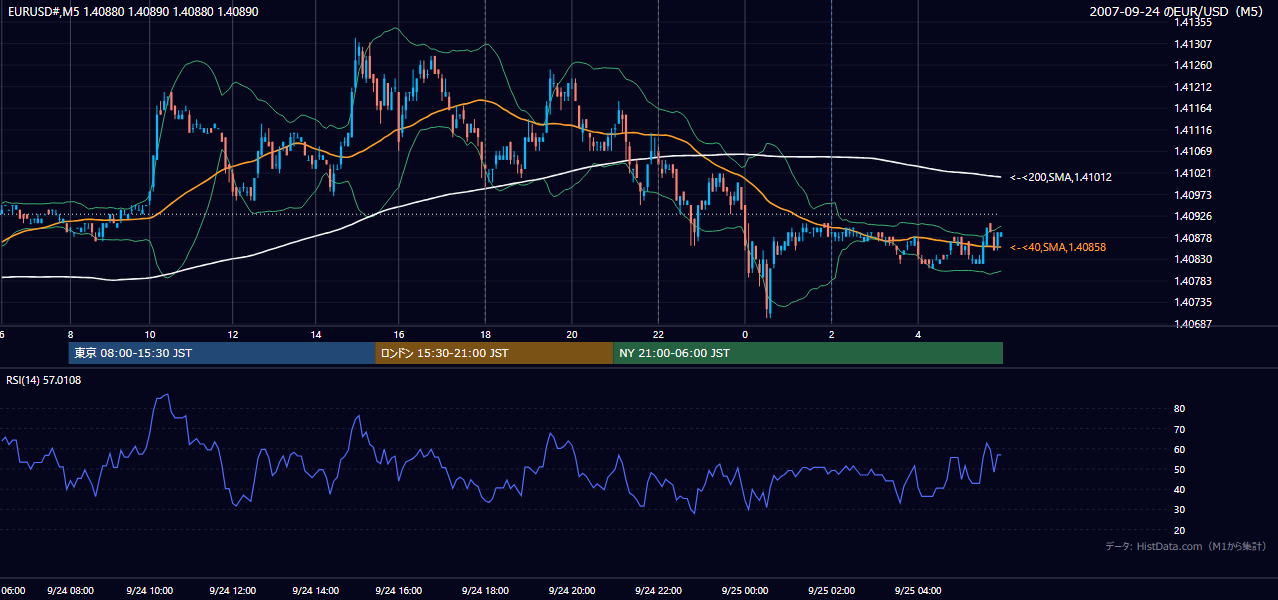Select the Tokyo 08:00-15:30 JST session bar
Viewport: 1278px width, 600px height.
tap(222, 353)
